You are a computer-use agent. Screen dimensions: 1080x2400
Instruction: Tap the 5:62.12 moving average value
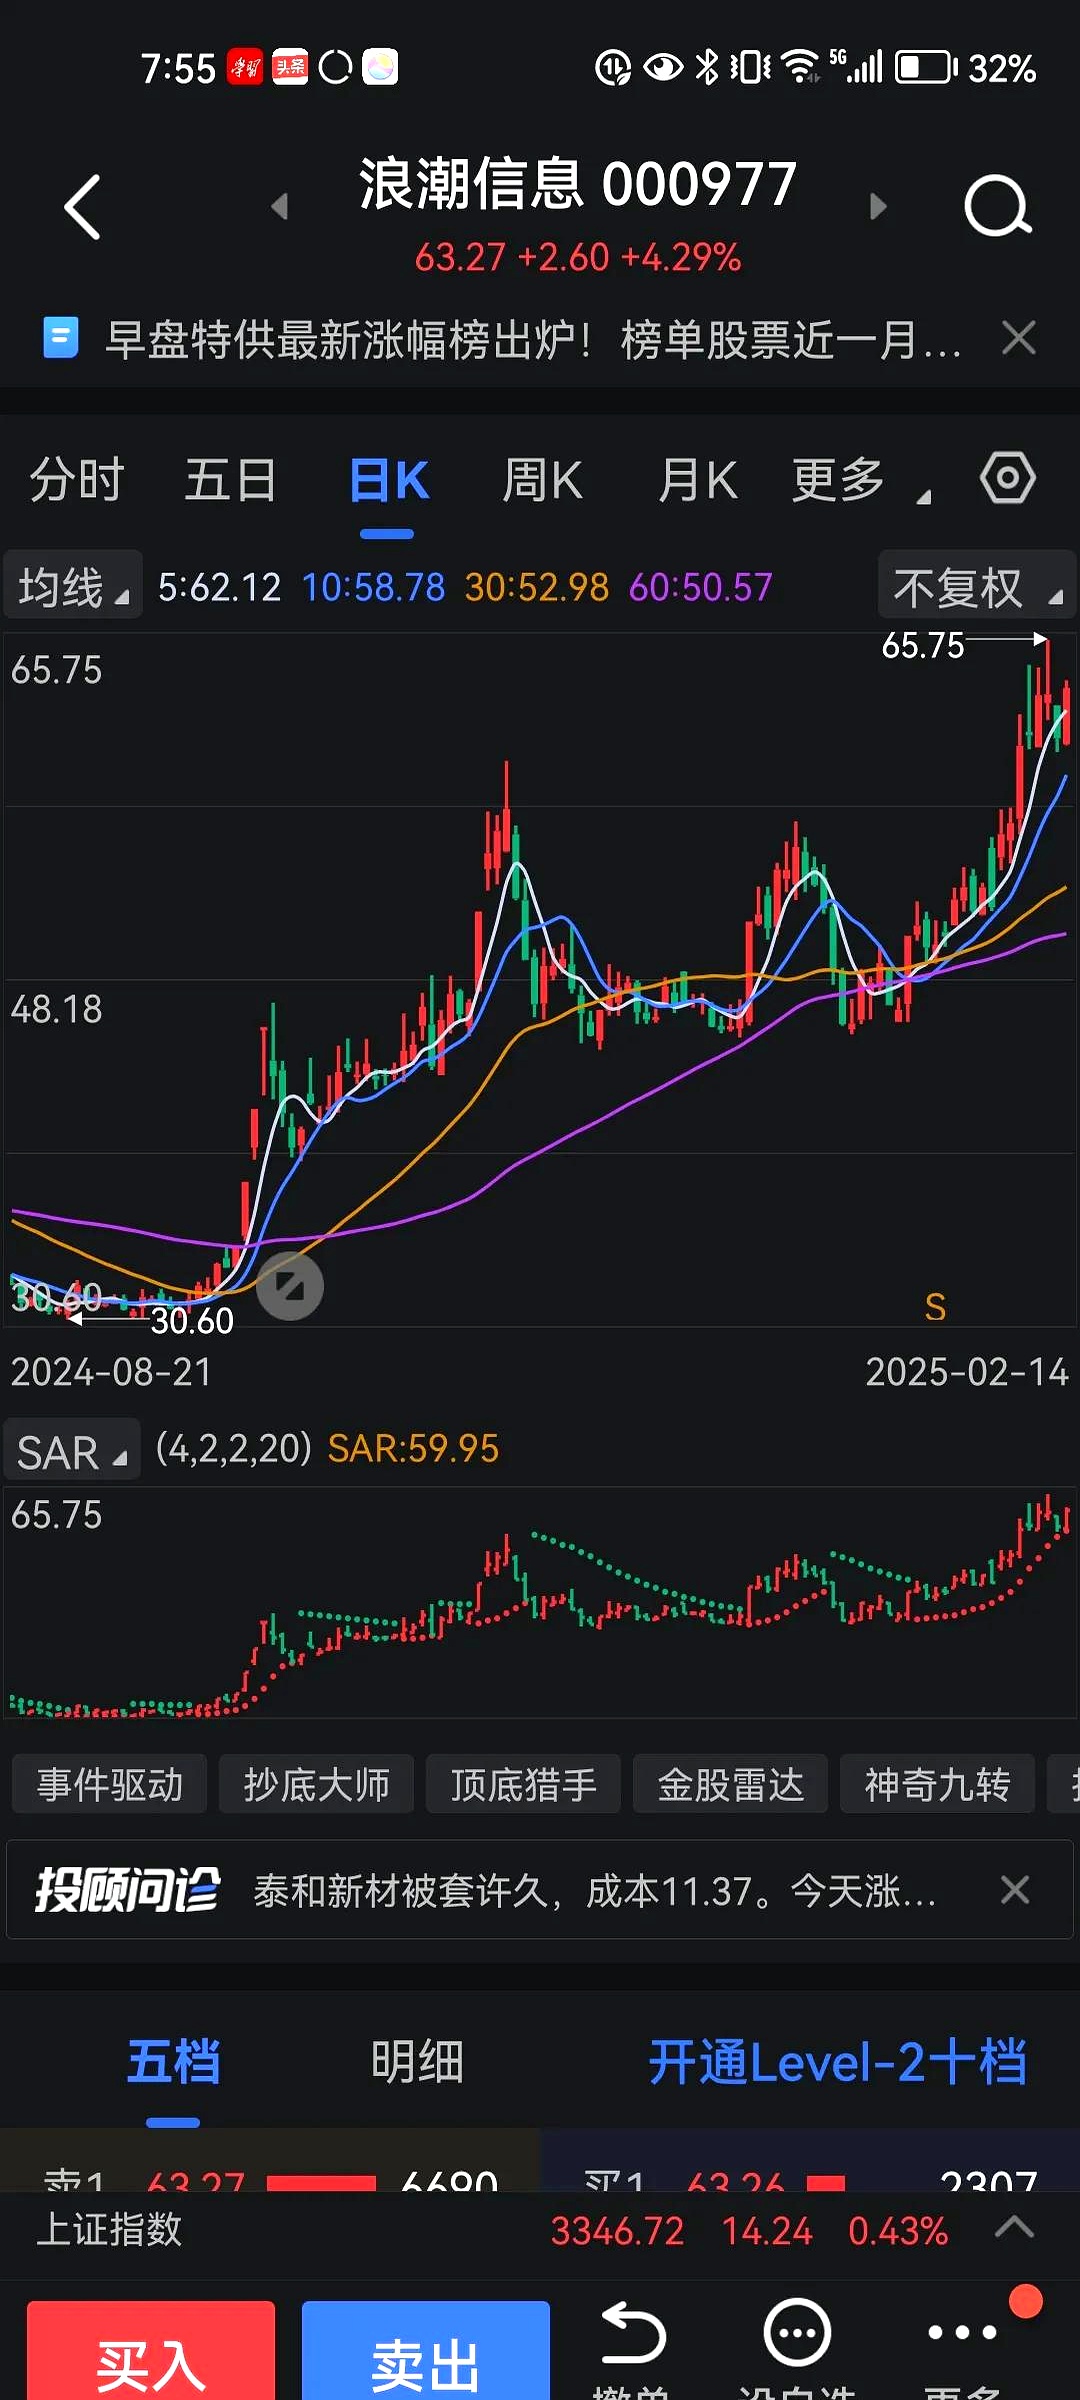220,587
